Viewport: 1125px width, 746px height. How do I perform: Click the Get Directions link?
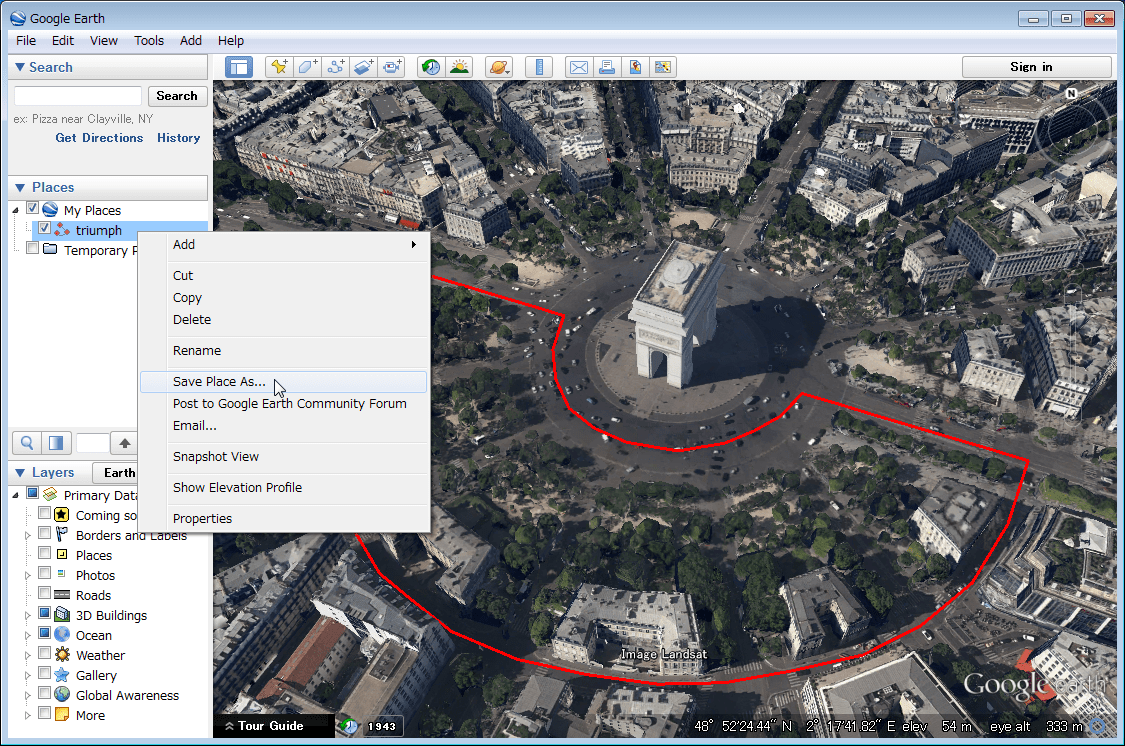tap(98, 137)
